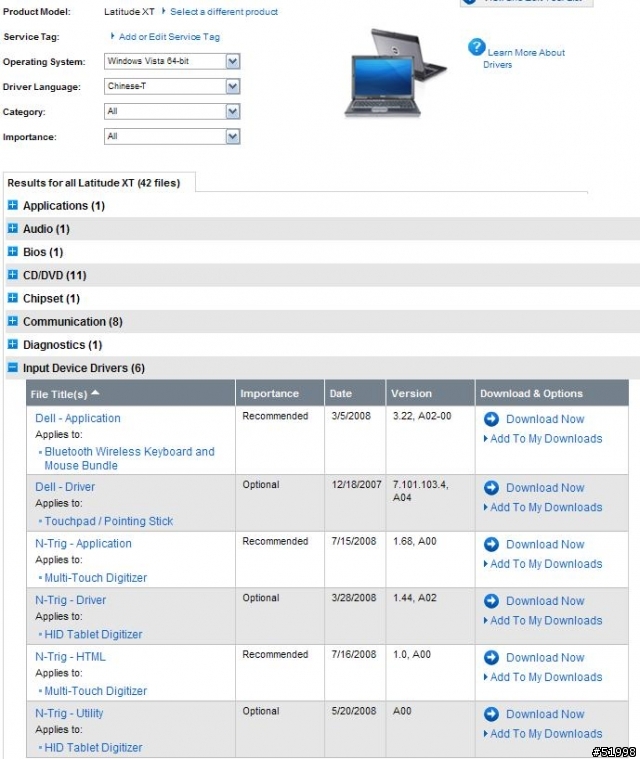Click Multi-Touch Digitizer under N-Trig - HTML

click(96, 691)
